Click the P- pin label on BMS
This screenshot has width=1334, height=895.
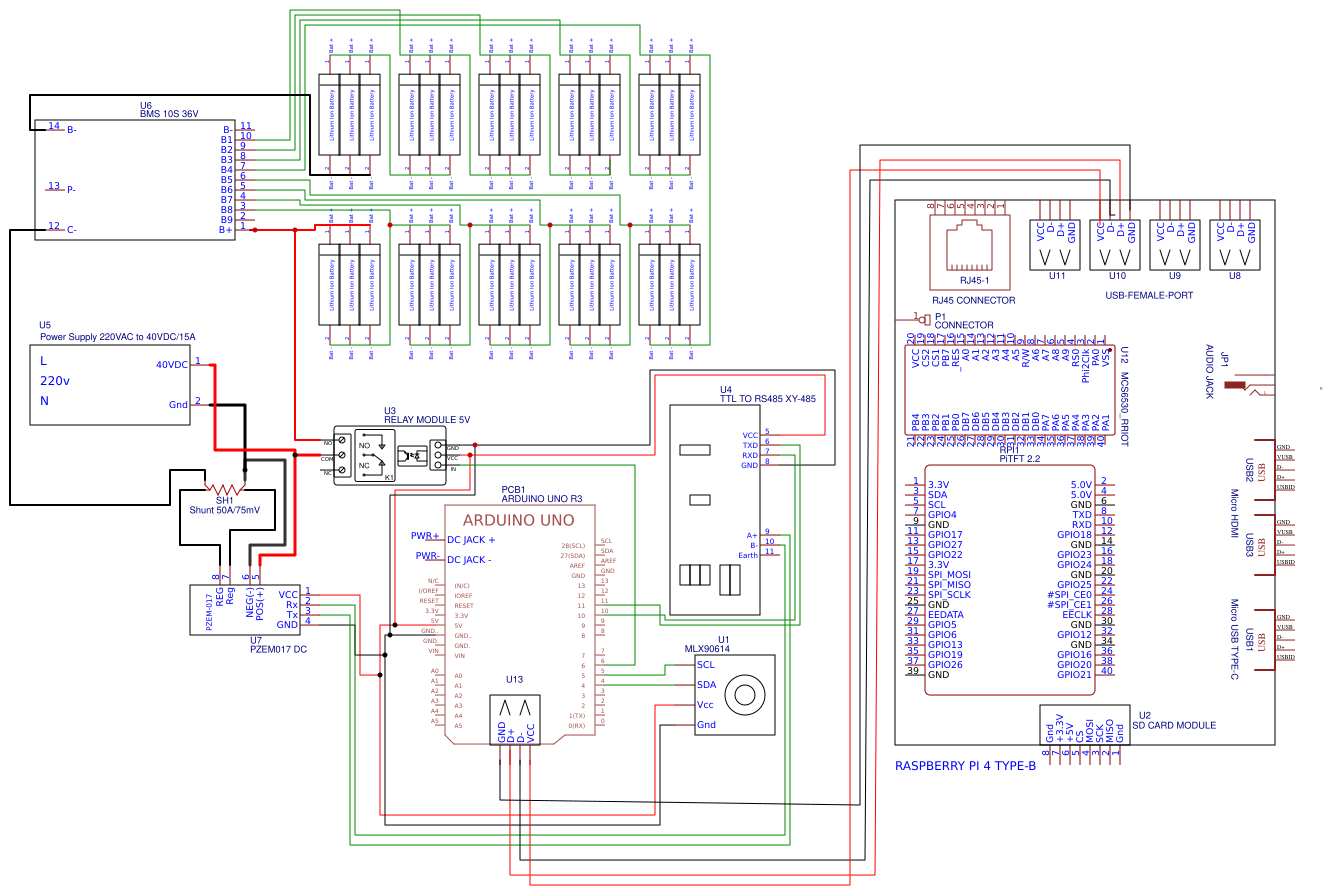(x=72, y=189)
